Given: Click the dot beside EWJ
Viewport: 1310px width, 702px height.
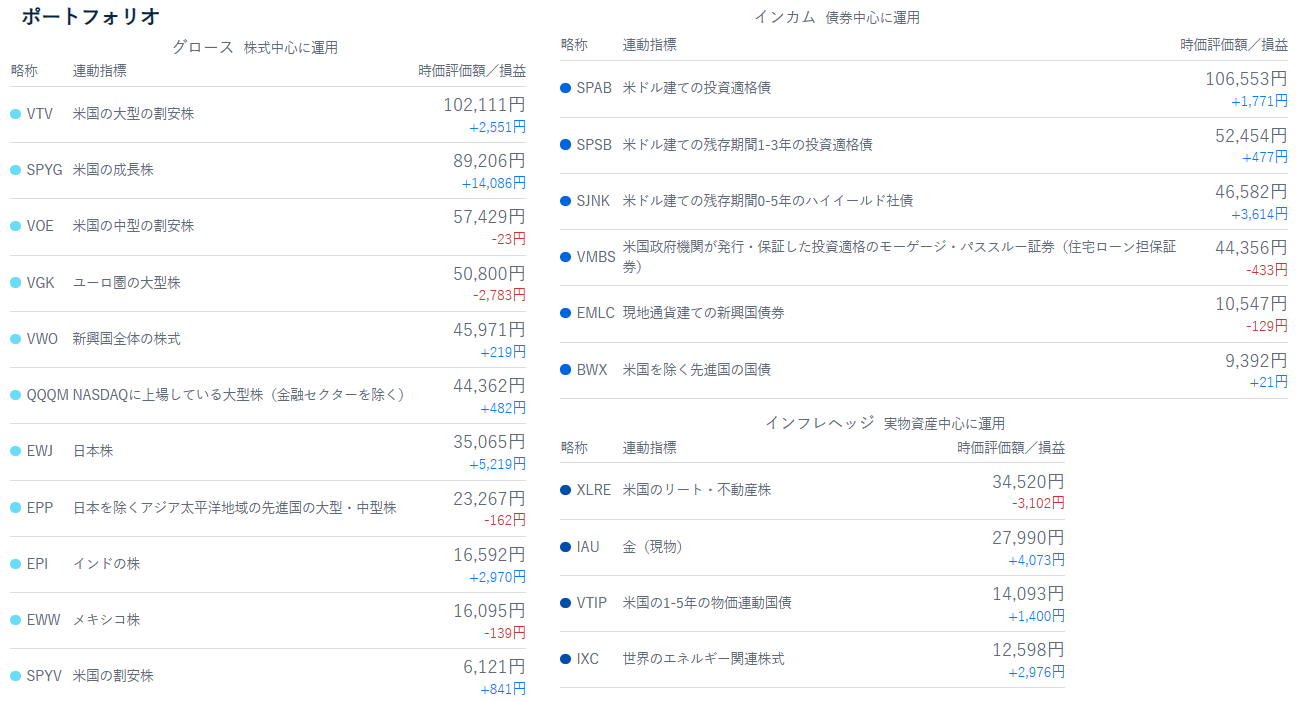Looking at the screenshot, I should (x=15, y=451).
